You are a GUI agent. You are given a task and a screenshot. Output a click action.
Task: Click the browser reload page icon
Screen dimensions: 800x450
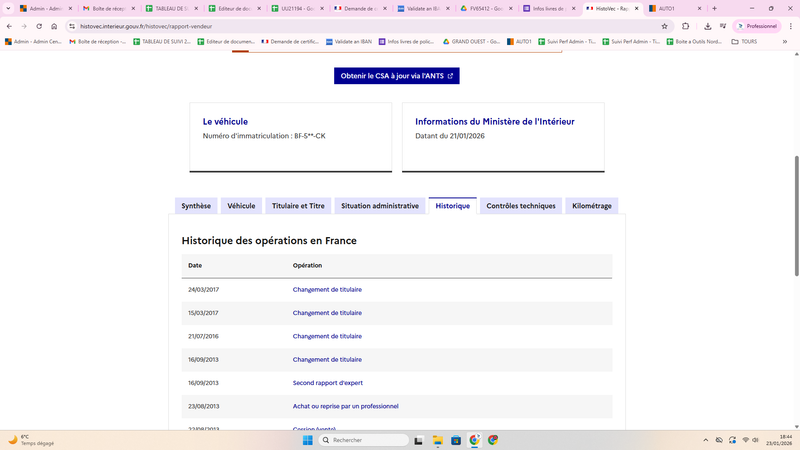(39, 26)
